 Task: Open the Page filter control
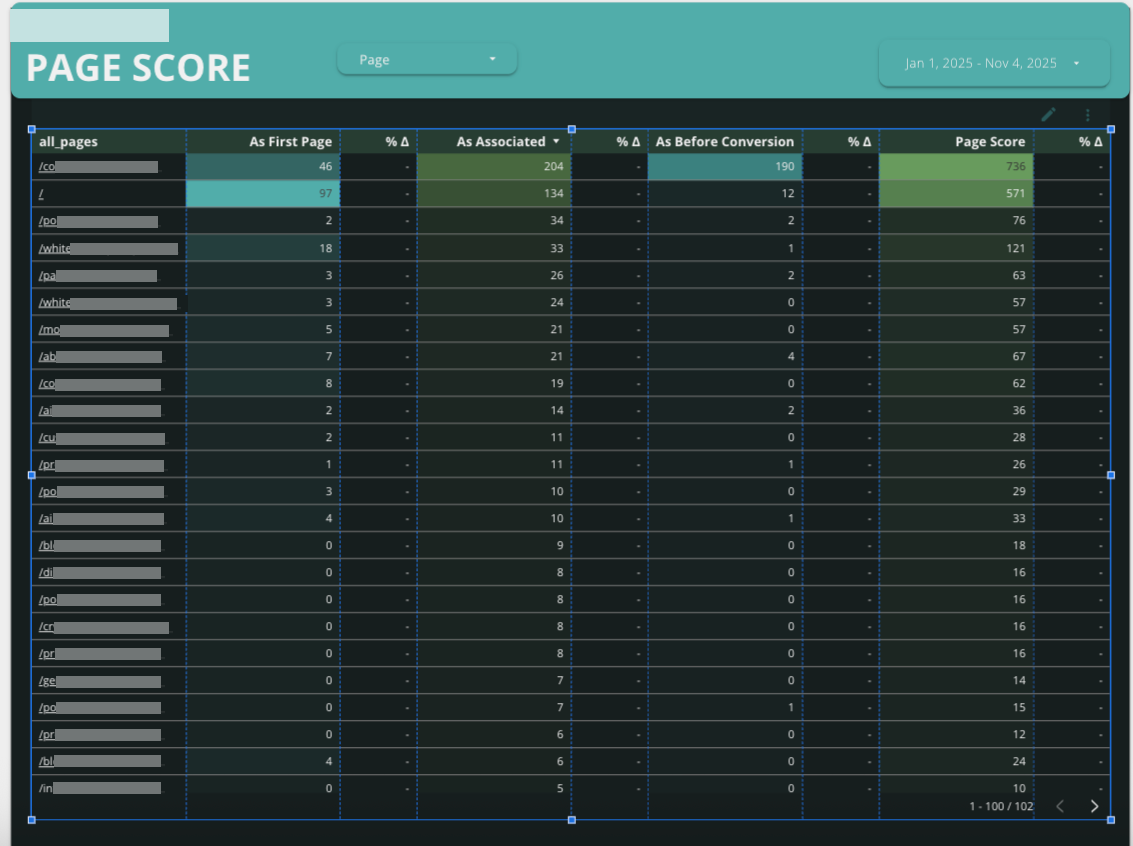pos(427,59)
